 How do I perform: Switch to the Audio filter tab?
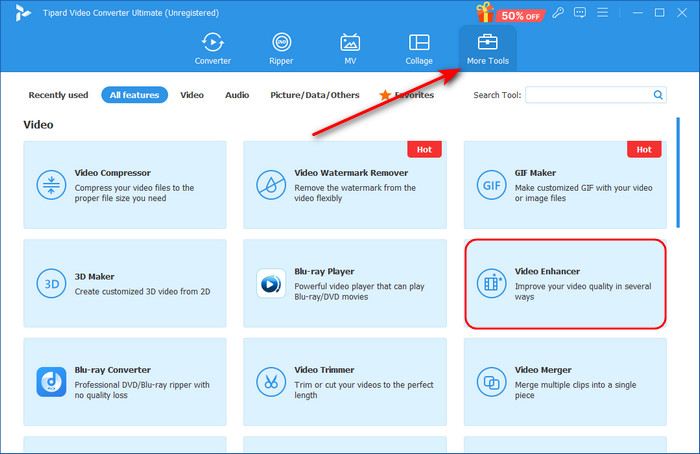(237, 95)
